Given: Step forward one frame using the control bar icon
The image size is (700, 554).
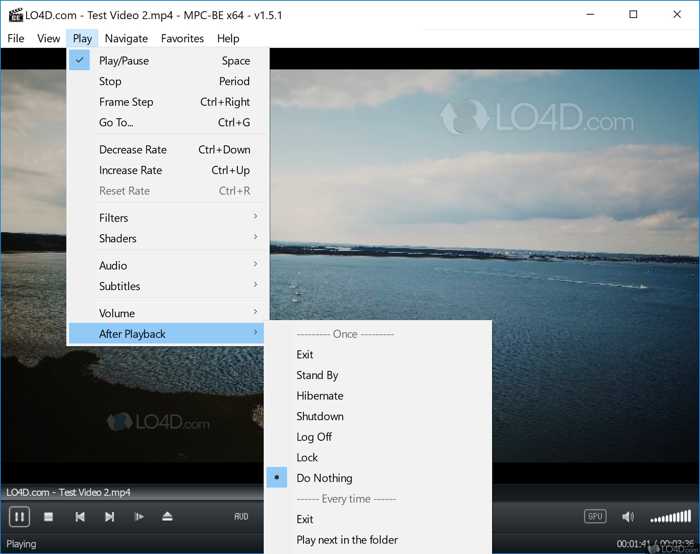Looking at the screenshot, I should click(x=139, y=517).
